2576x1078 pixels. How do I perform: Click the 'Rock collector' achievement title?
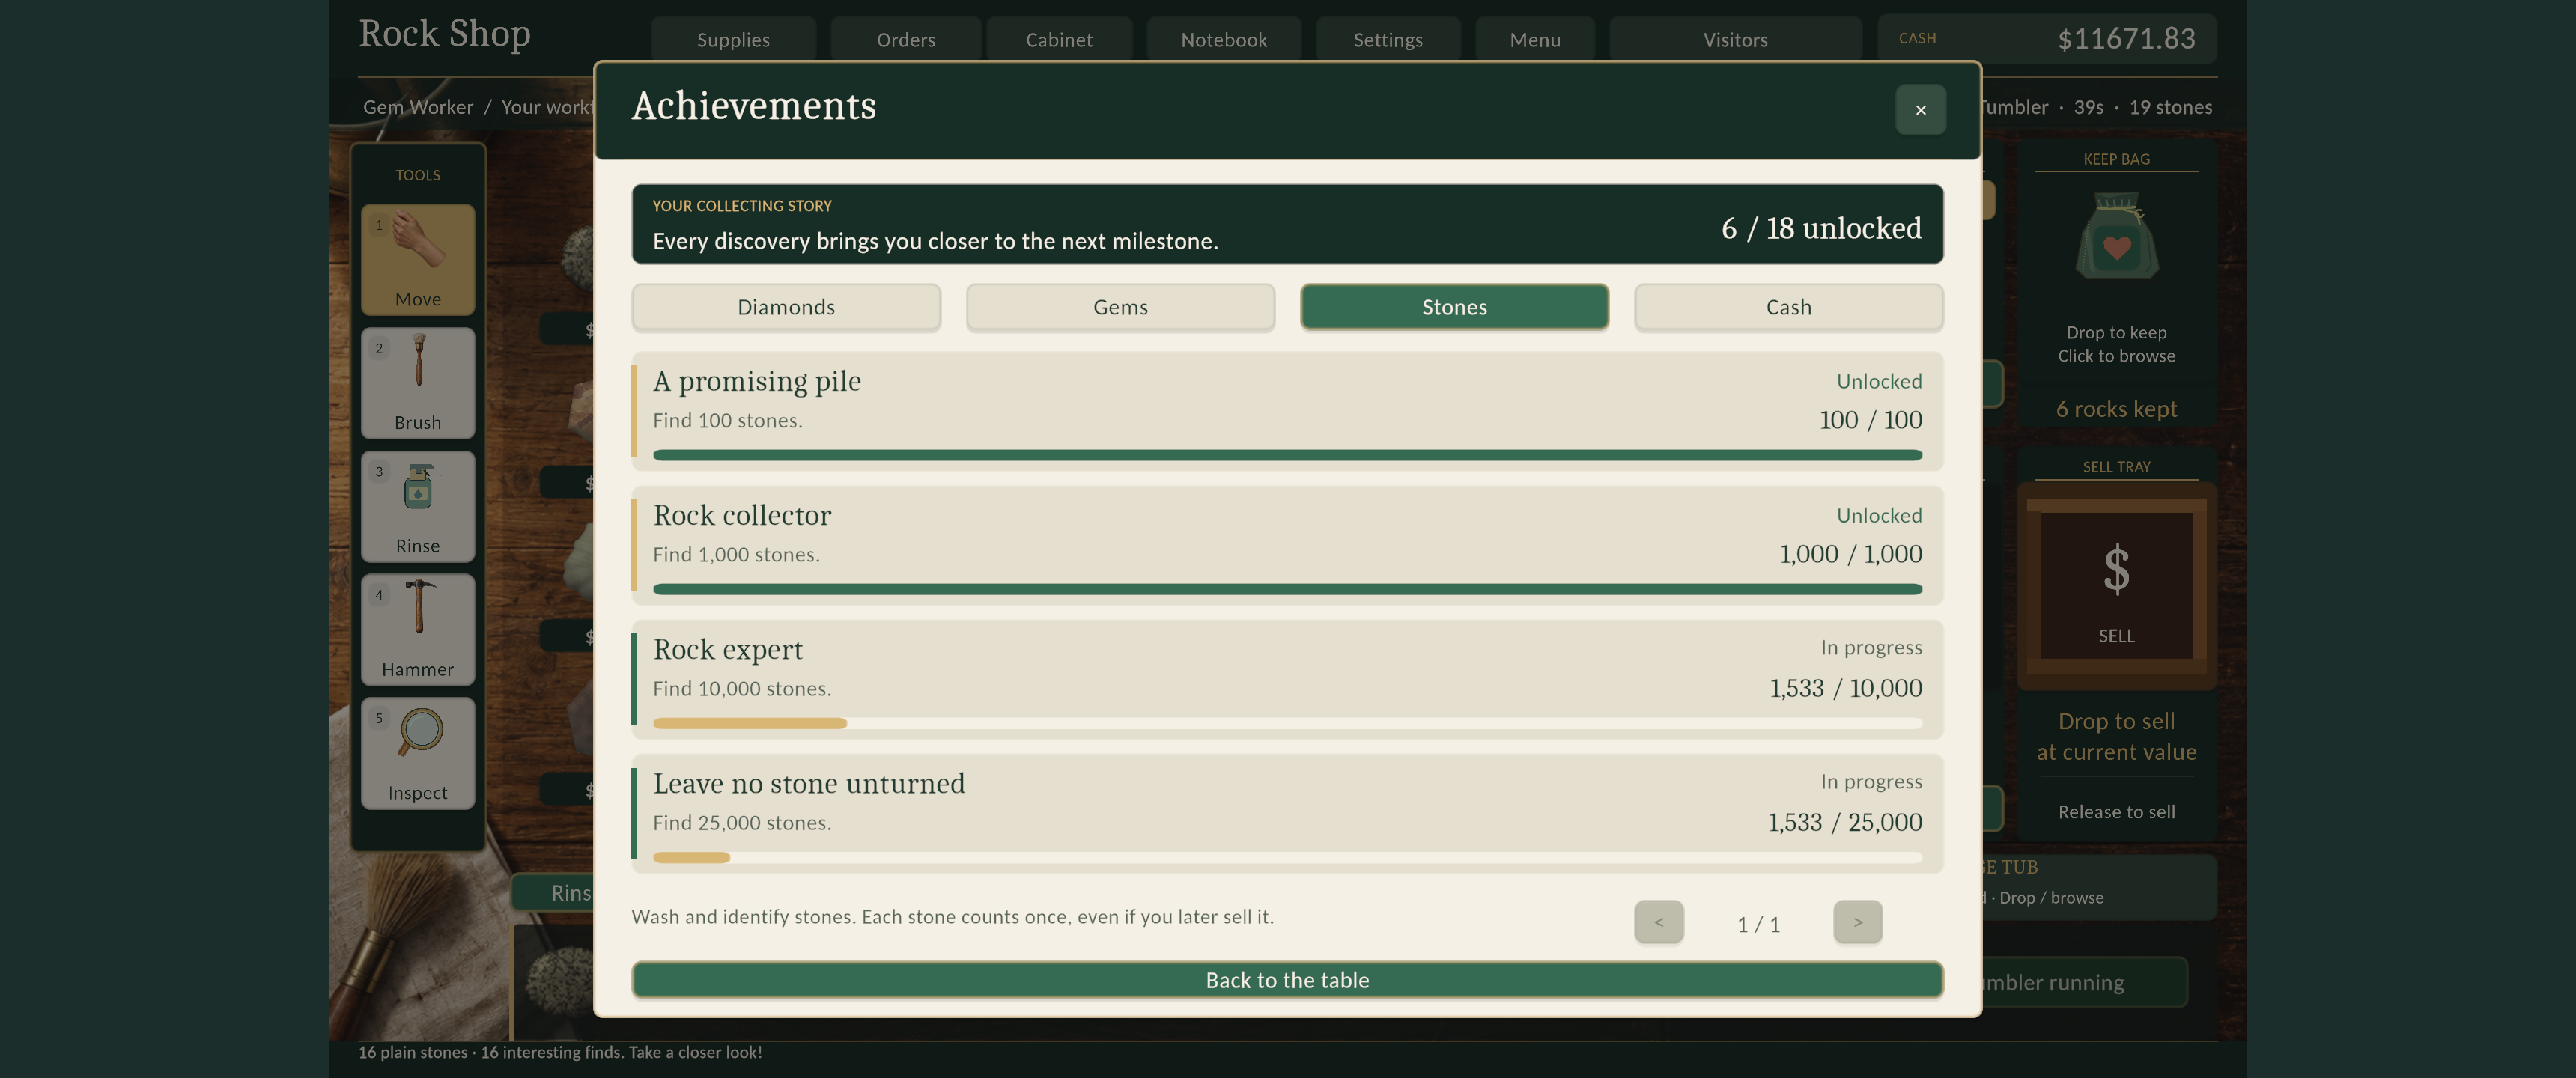742,515
